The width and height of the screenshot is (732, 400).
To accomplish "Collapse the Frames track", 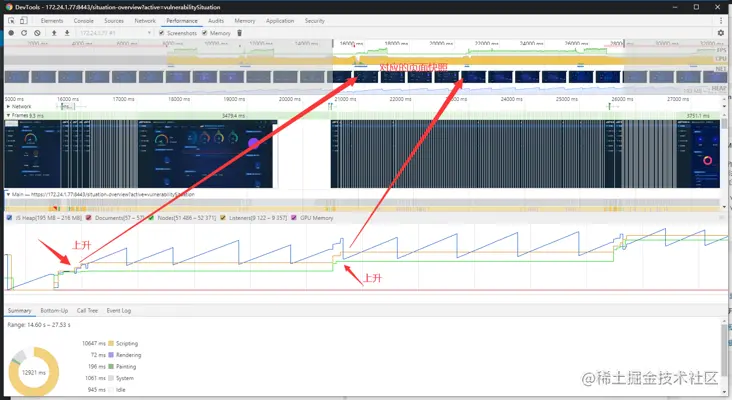I will point(8,115).
